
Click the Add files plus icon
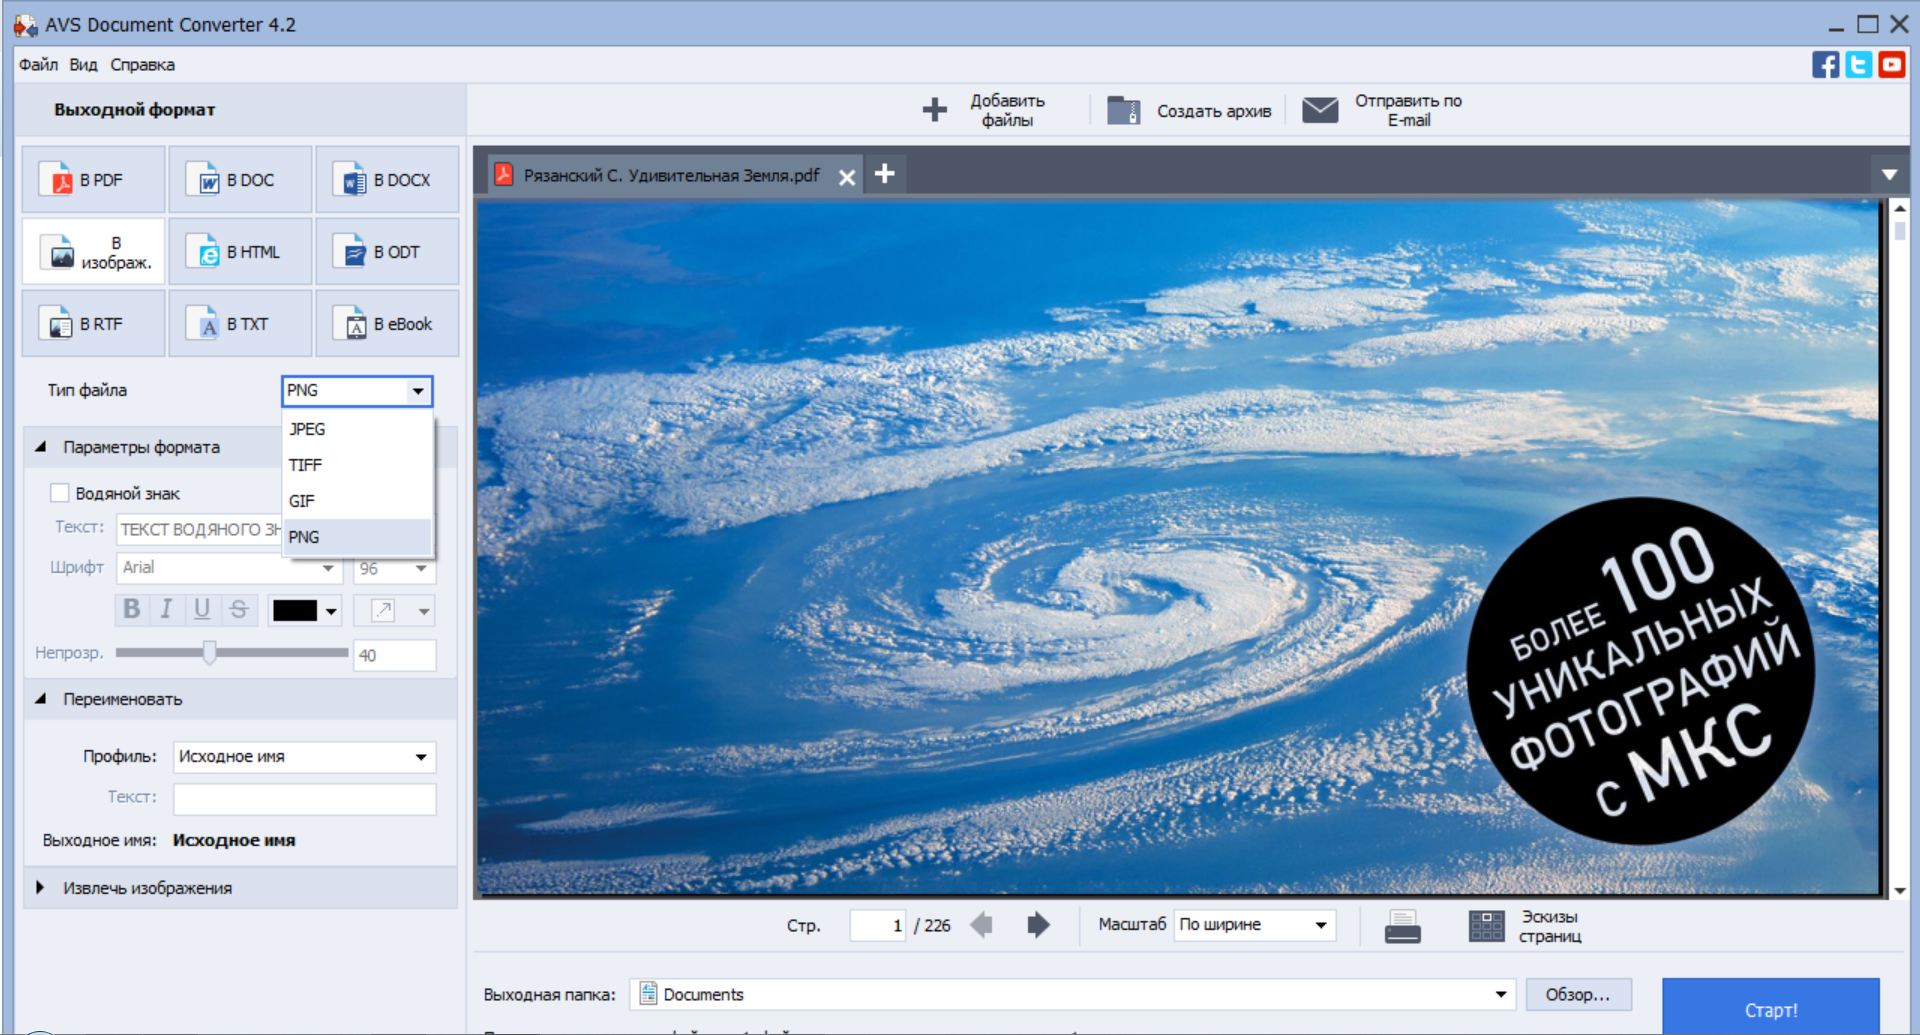pos(934,110)
